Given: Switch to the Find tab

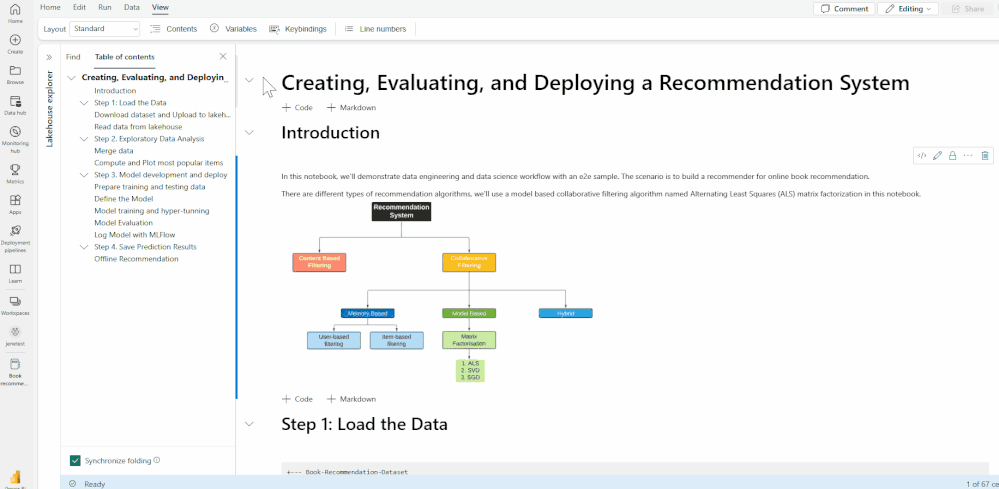Looking at the screenshot, I should pyautogui.click(x=73, y=57).
